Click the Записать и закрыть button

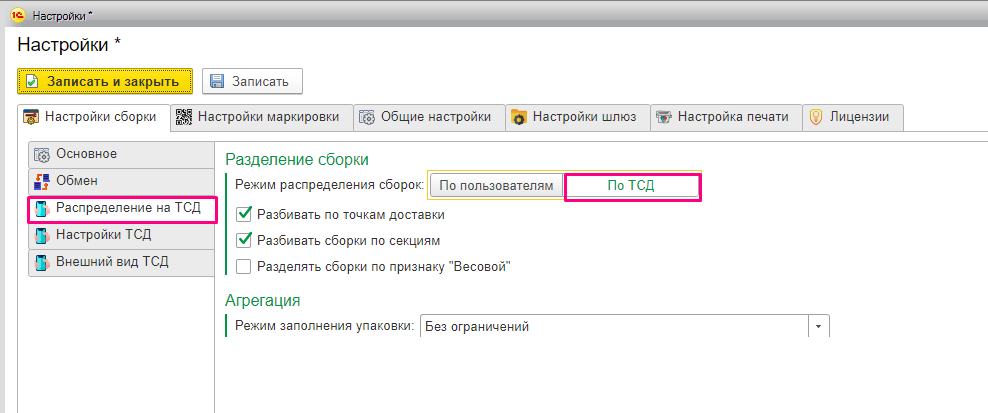click(105, 81)
